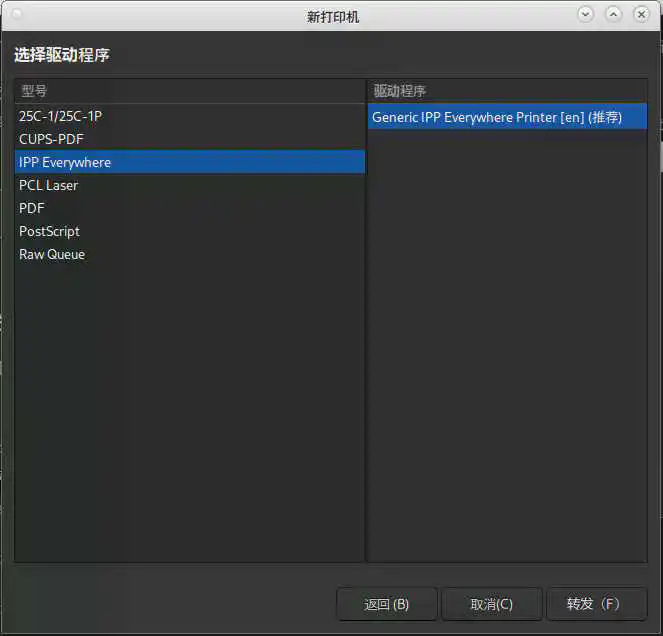Cancel with the 取消(C) button
The image size is (663, 636).
click(x=492, y=604)
